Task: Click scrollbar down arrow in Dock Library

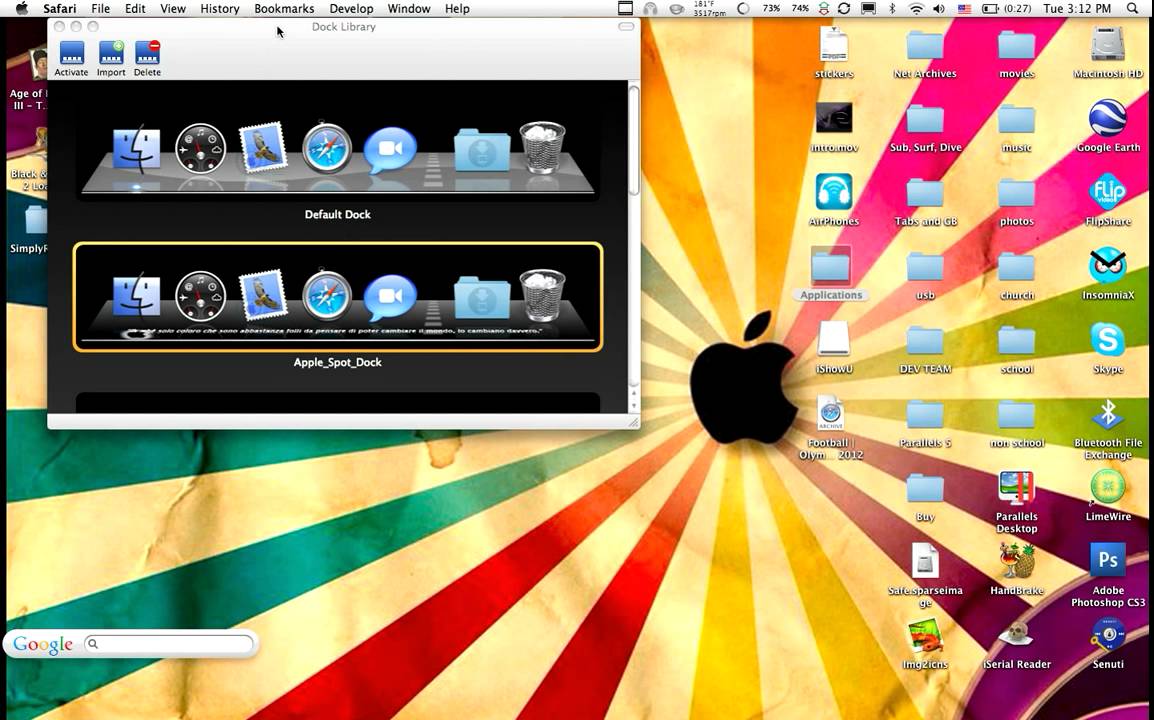Action: [634, 406]
